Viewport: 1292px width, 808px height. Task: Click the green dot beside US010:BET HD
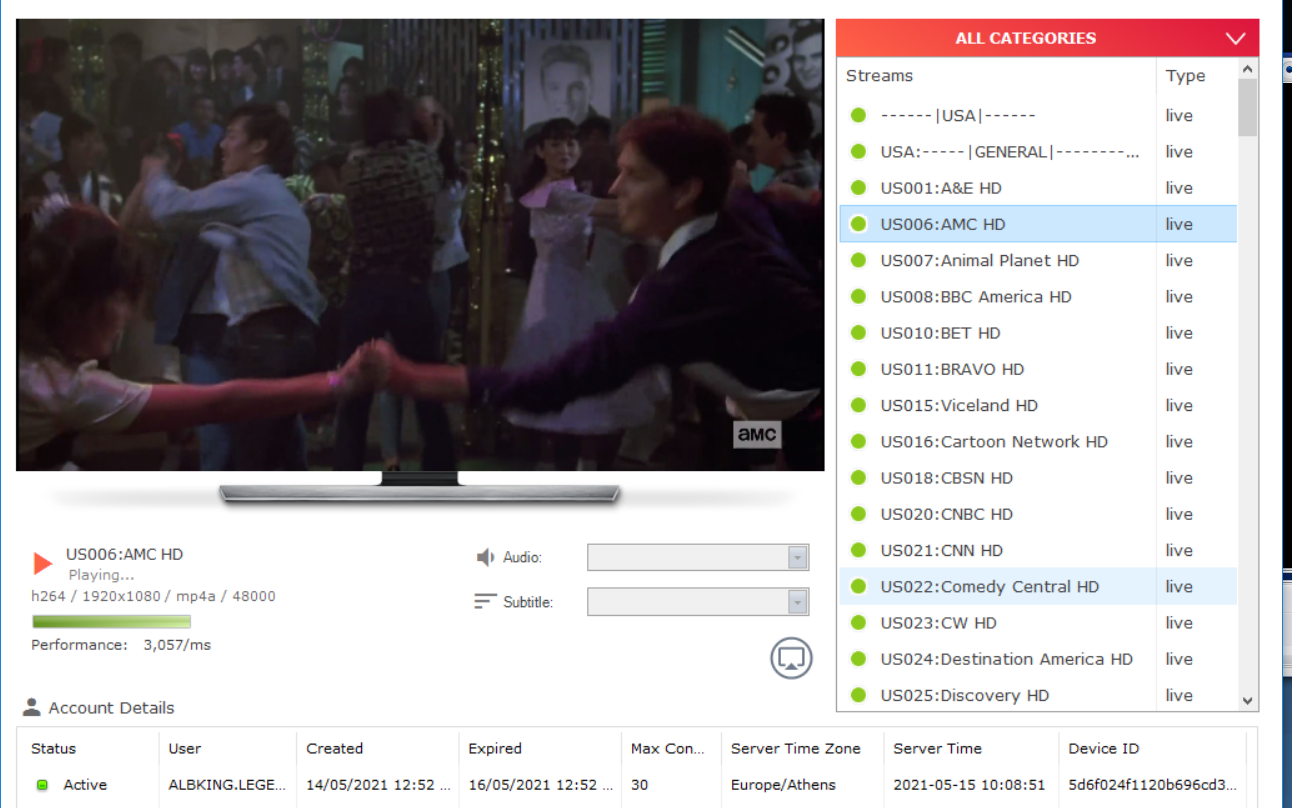[858, 333]
